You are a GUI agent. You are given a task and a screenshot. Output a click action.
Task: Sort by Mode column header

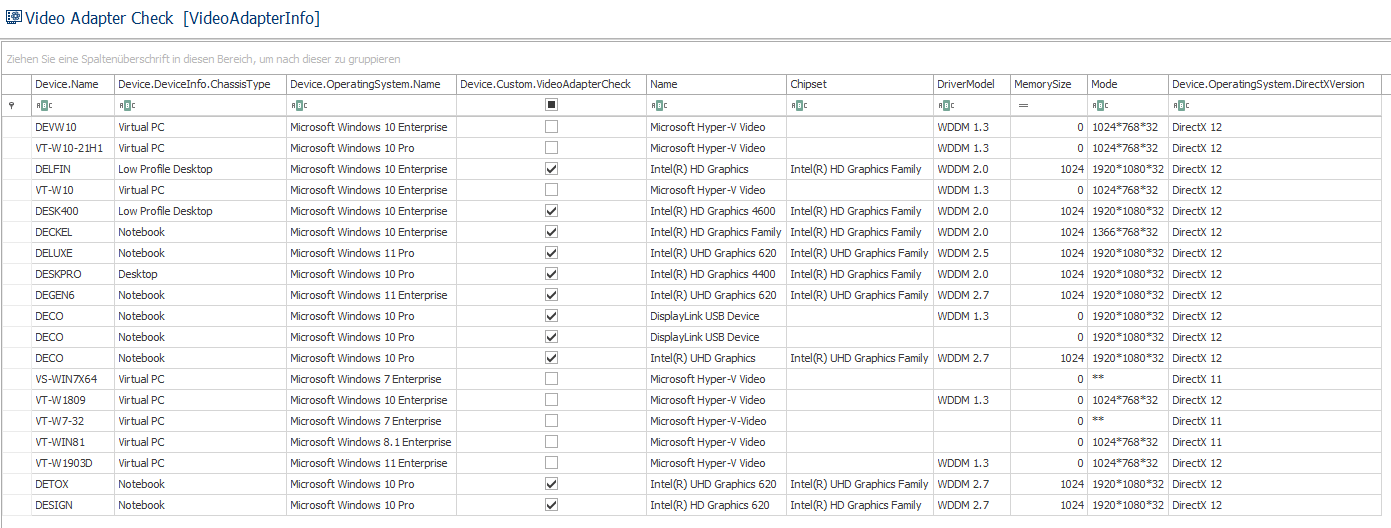[x=1128, y=84]
